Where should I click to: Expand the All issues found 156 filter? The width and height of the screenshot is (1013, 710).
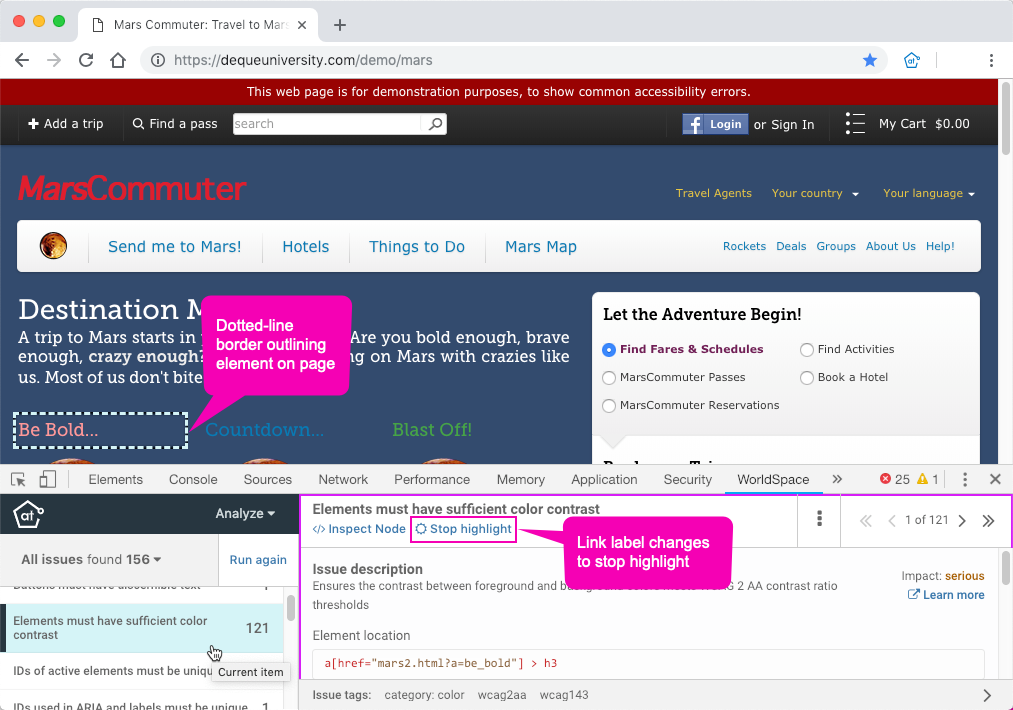click(91, 559)
